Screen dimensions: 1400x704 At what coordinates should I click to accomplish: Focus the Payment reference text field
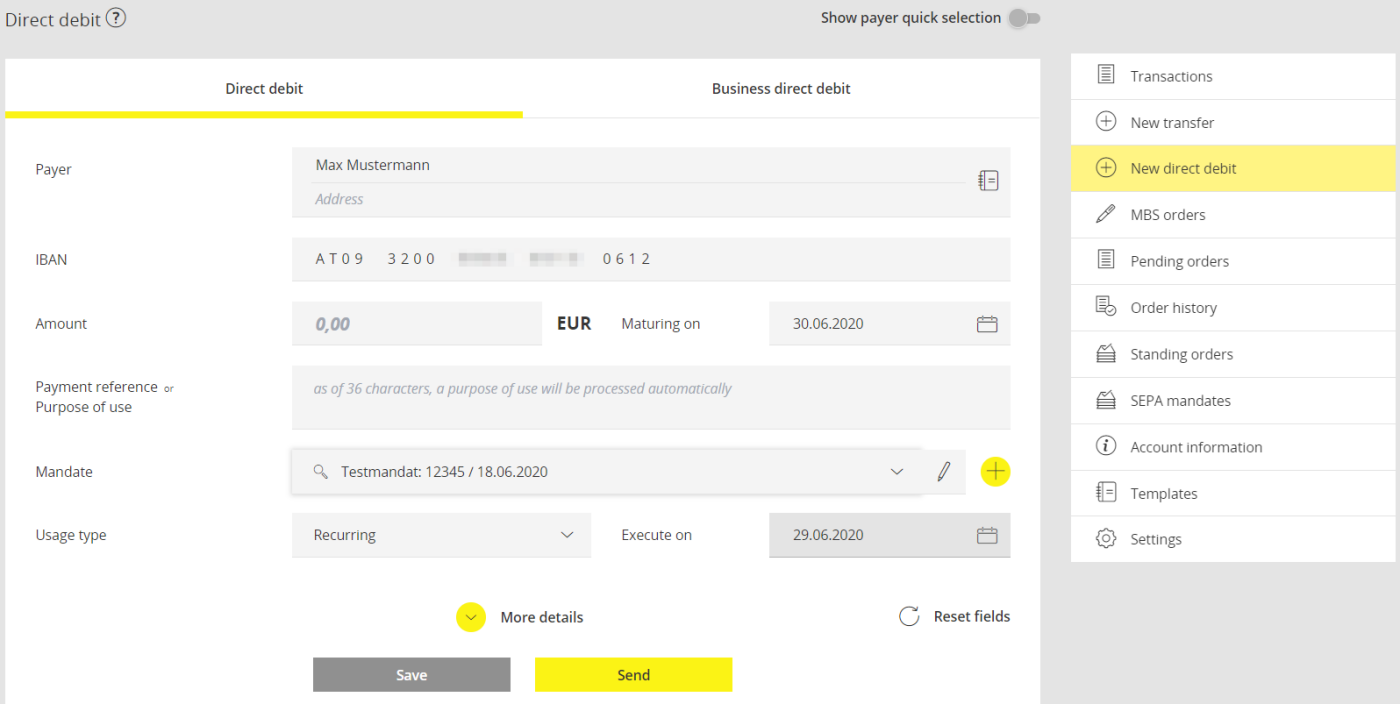pyautogui.click(x=650, y=397)
